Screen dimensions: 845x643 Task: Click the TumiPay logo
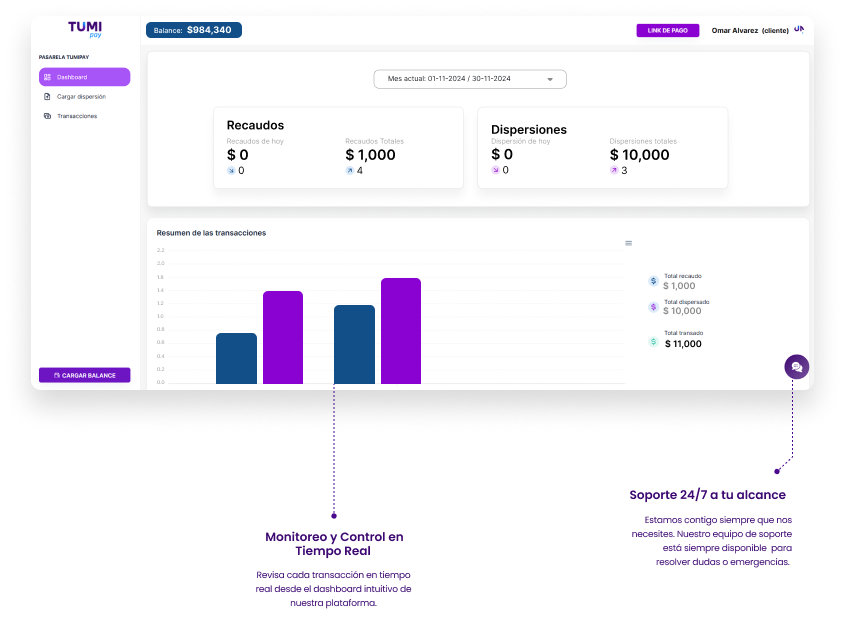pyautogui.click(x=85, y=30)
